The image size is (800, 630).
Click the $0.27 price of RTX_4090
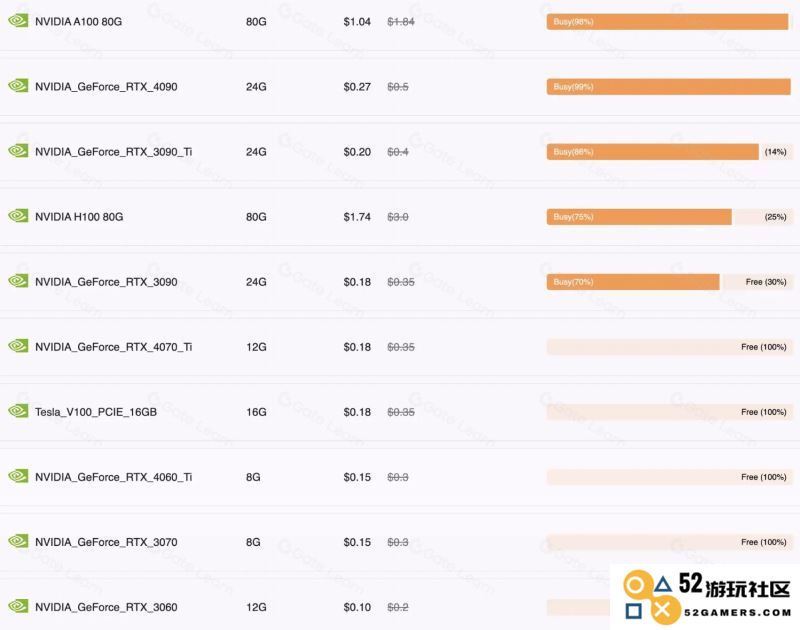[x=357, y=87]
